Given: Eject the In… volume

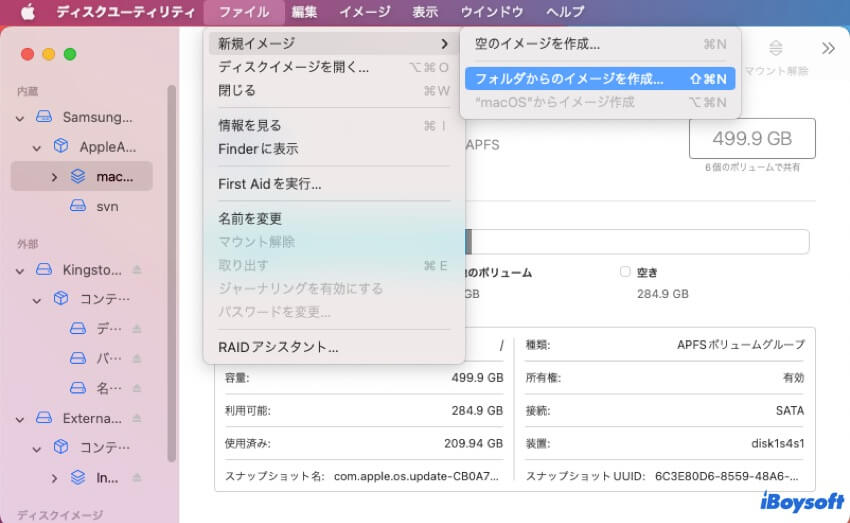Looking at the screenshot, I should click(137, 477).
